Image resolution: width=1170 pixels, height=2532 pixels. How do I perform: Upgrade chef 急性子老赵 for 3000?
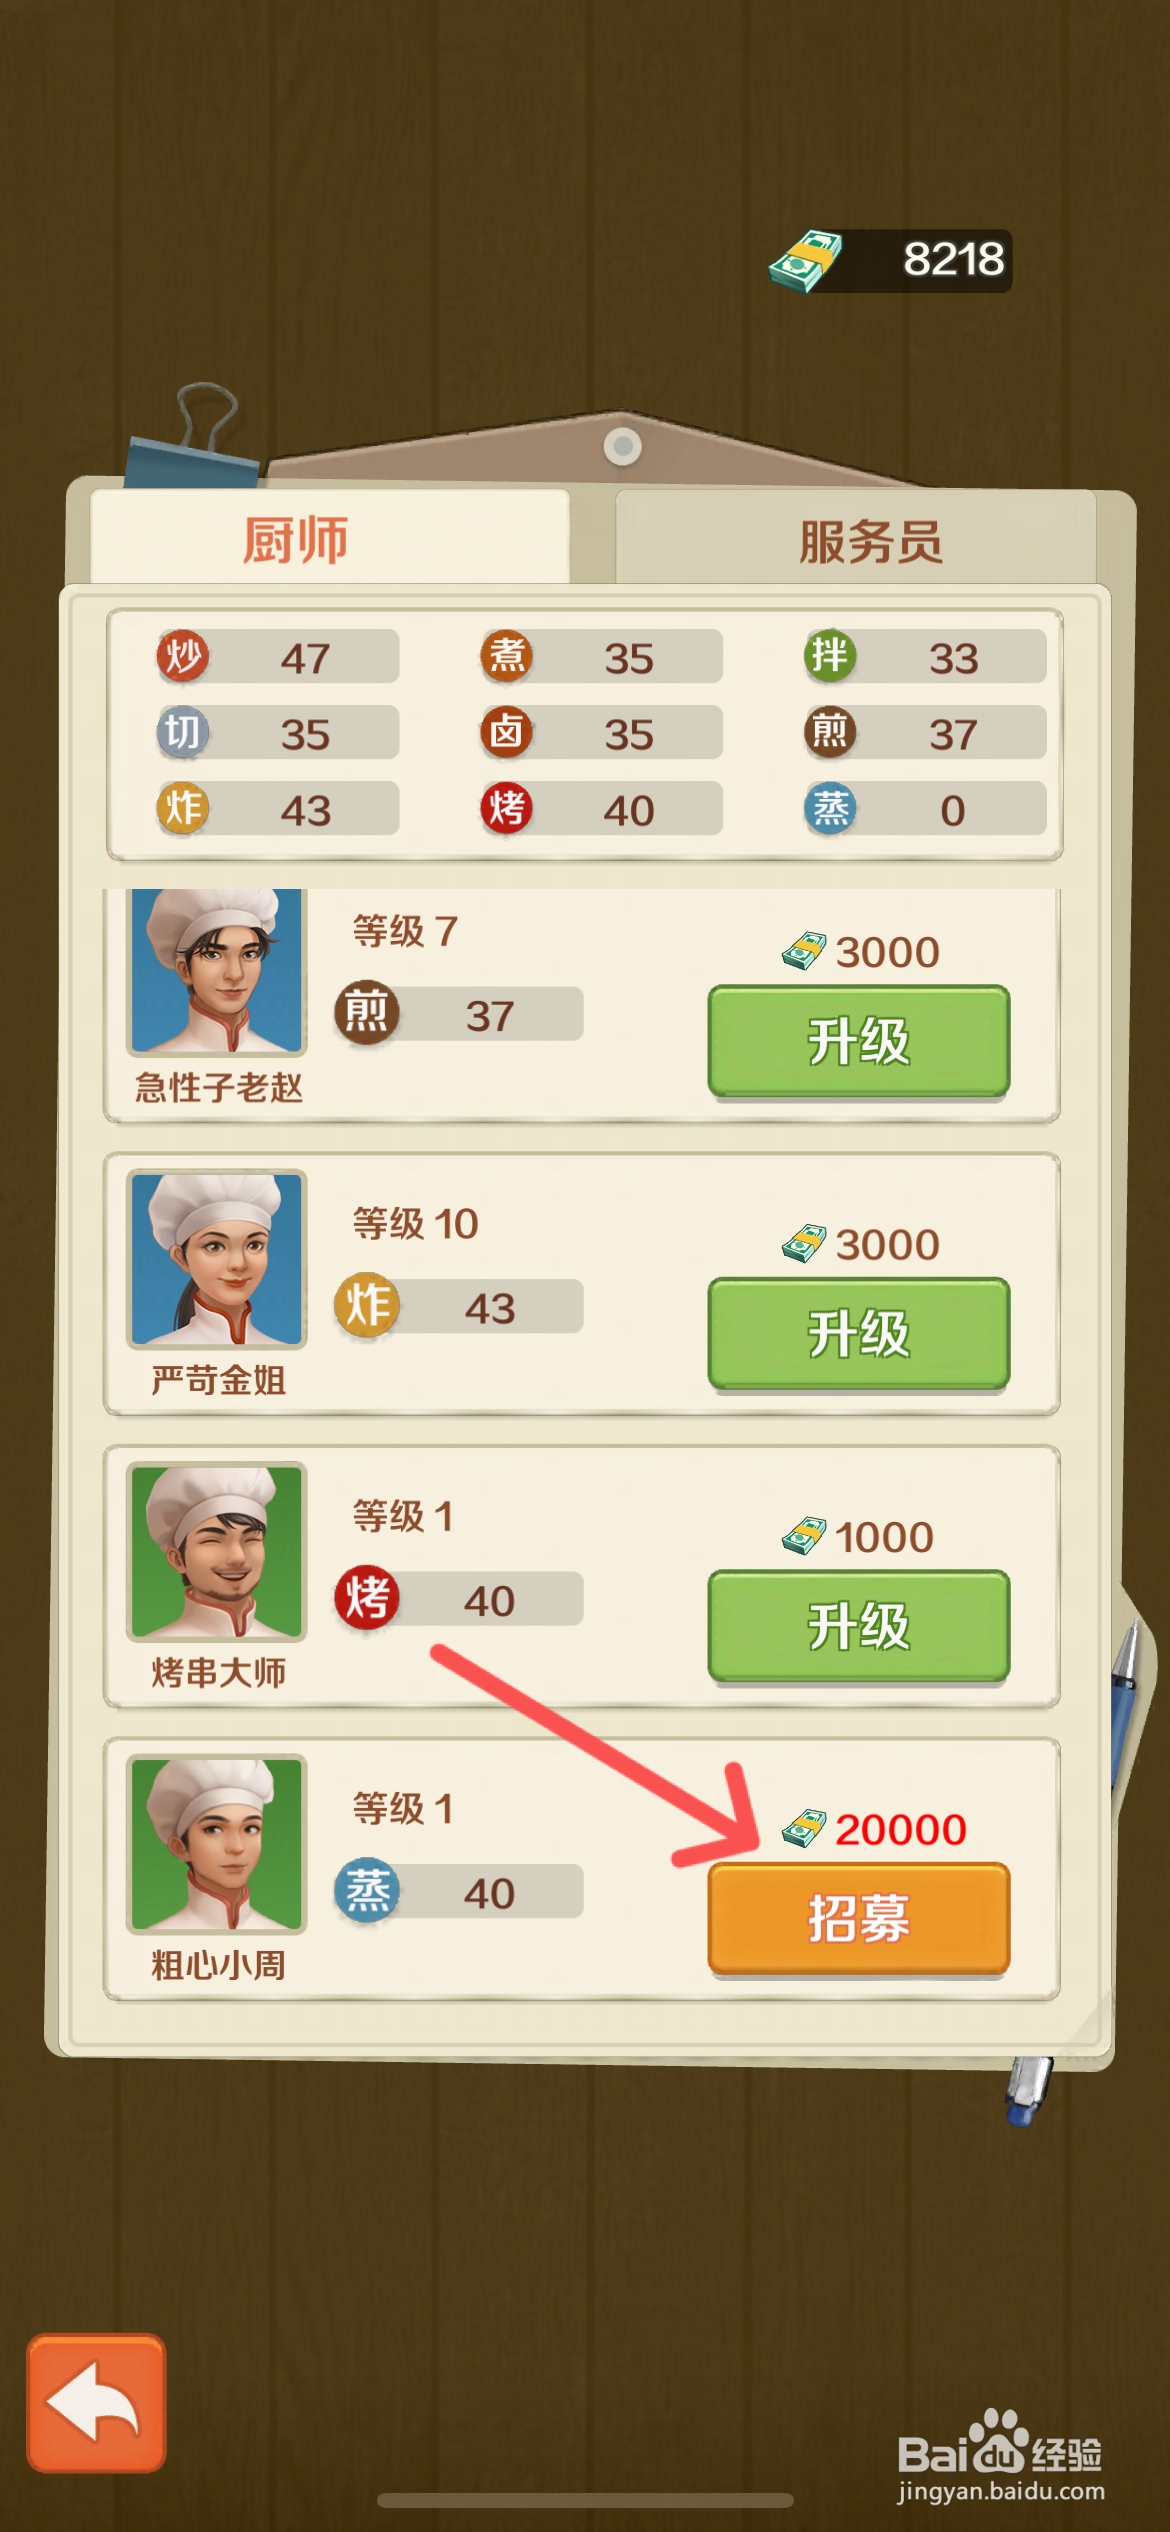click(x=859, y=1041)
